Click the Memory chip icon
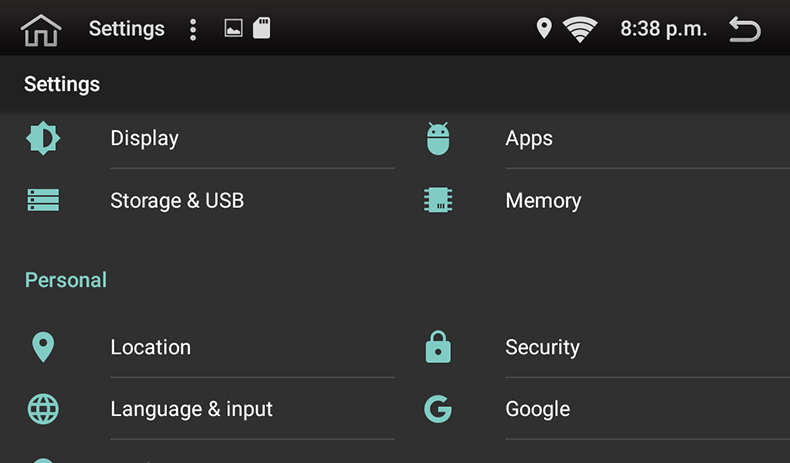790x463 pixels. point(438,200)
